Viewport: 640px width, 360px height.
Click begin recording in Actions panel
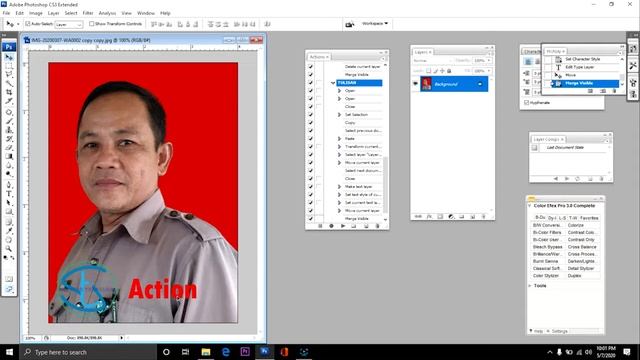[x=331, y=226]
